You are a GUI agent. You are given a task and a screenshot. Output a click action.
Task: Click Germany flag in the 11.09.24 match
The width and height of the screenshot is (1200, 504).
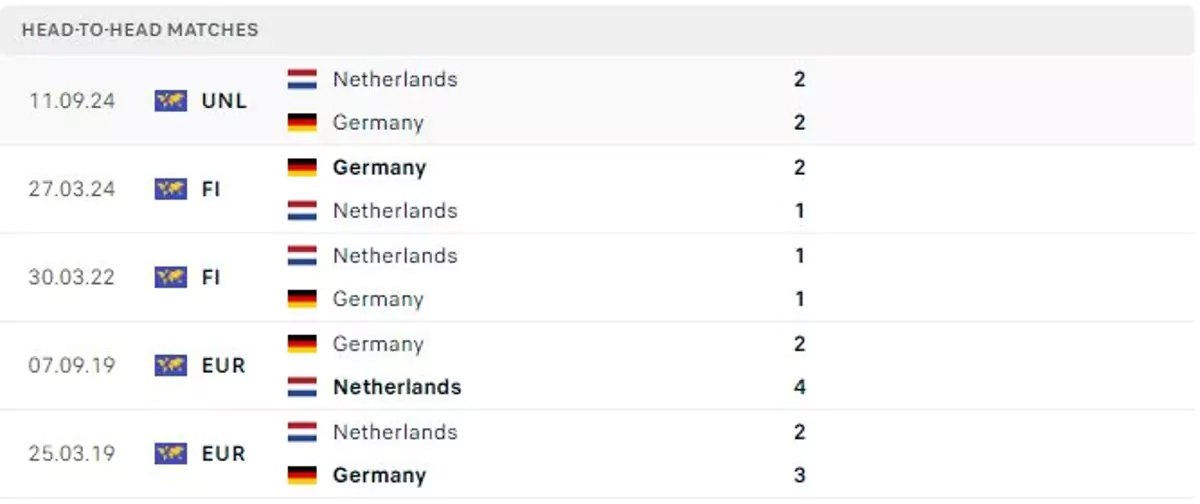pos(302,123)
